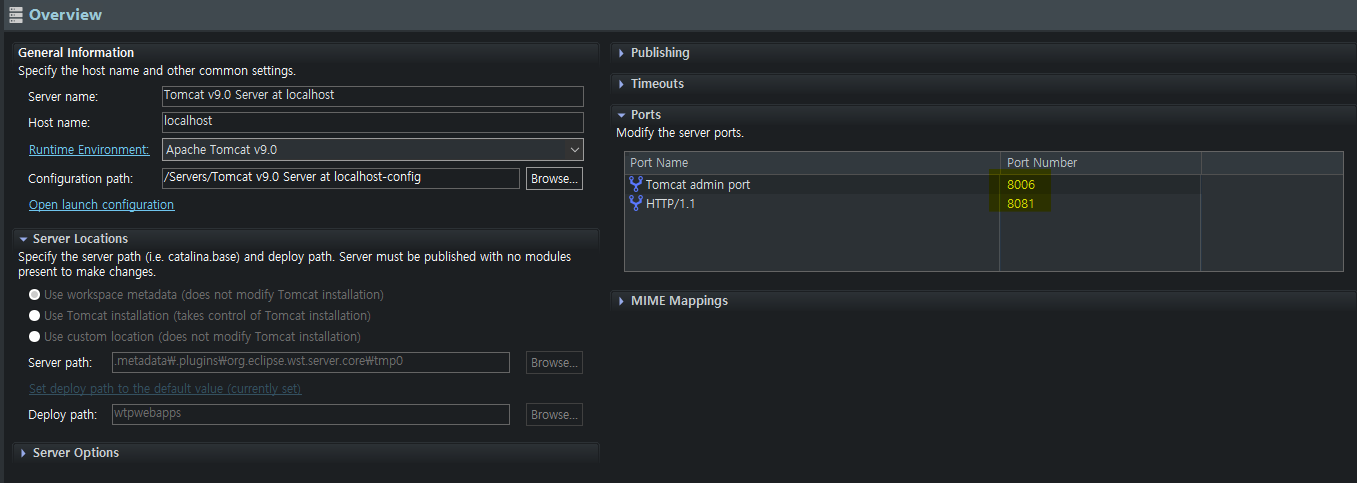Click the Deploy path field wtpwebapps
Viewport: 1357px width, 483px height.
(310, 414)
